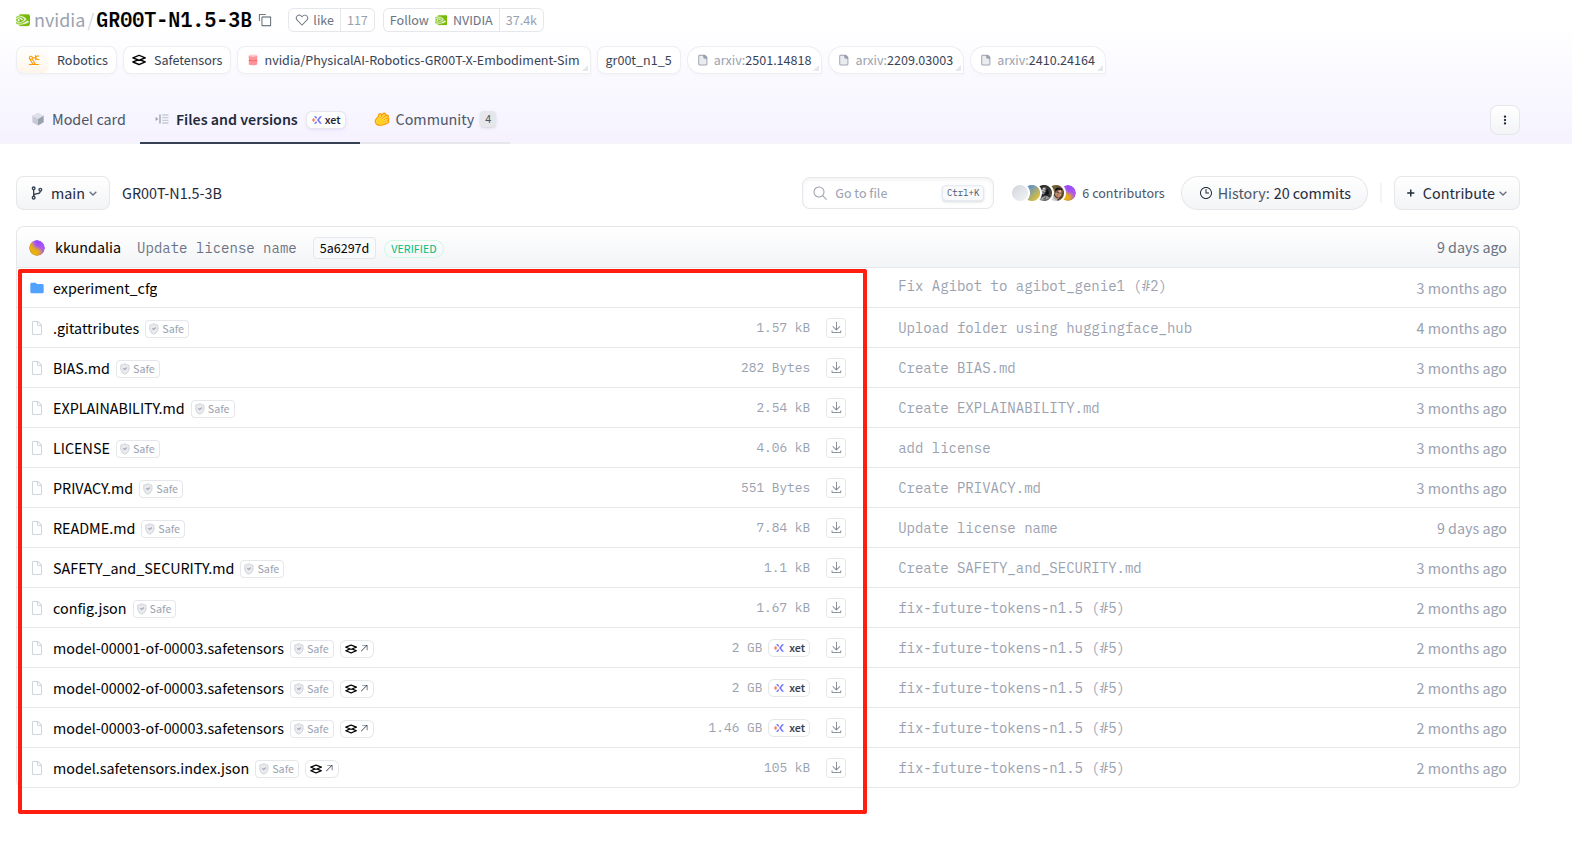Open model.safetensors.index.json file name
Screen dimensions: 1572x854
pos(151,768)
